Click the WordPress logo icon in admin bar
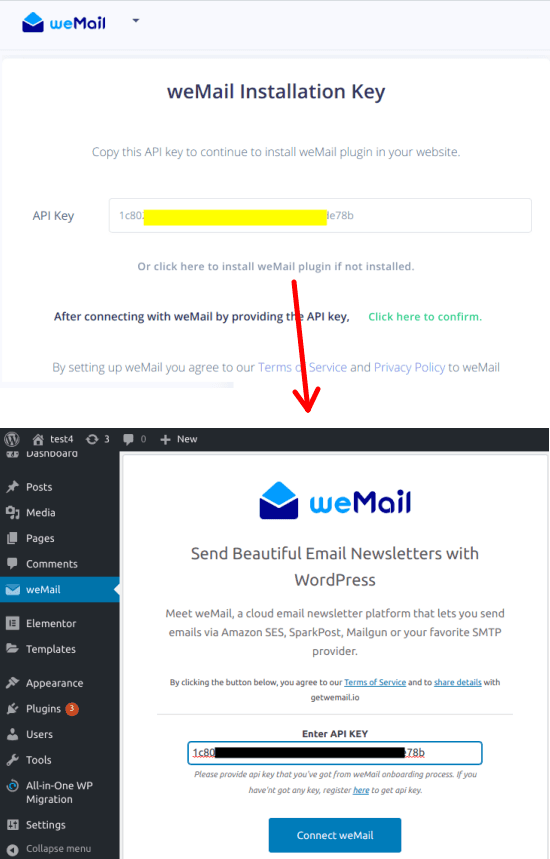This screenshot has width=550, height=859. 12,439
